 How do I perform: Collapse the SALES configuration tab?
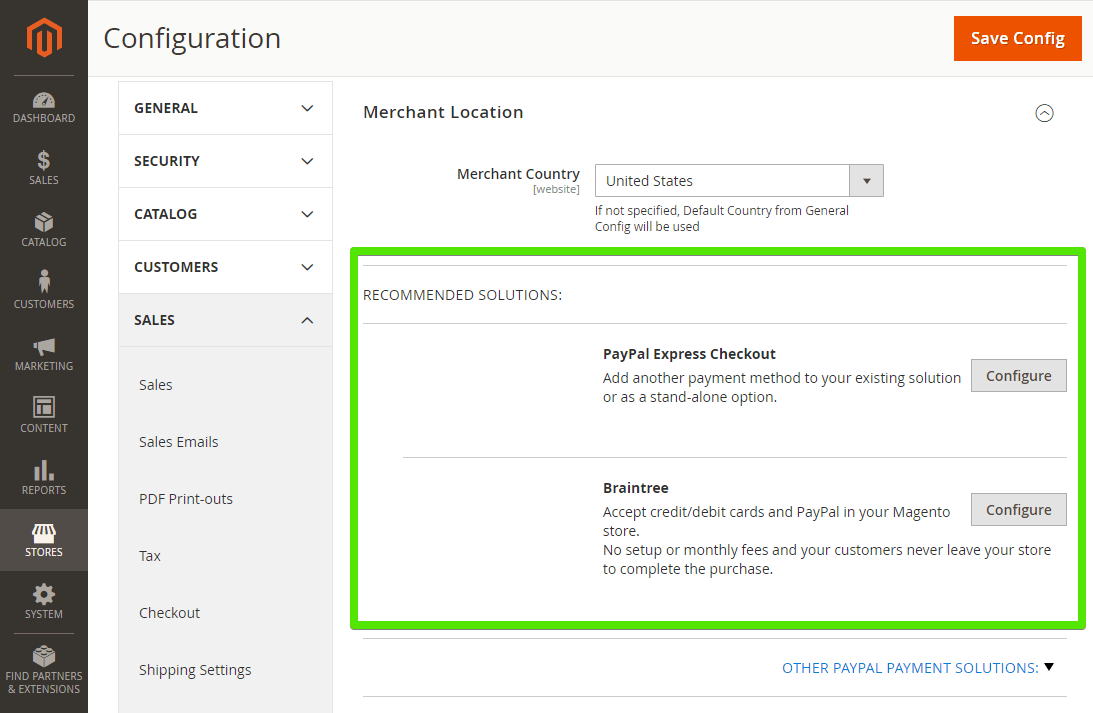click(x=225, y=320)
